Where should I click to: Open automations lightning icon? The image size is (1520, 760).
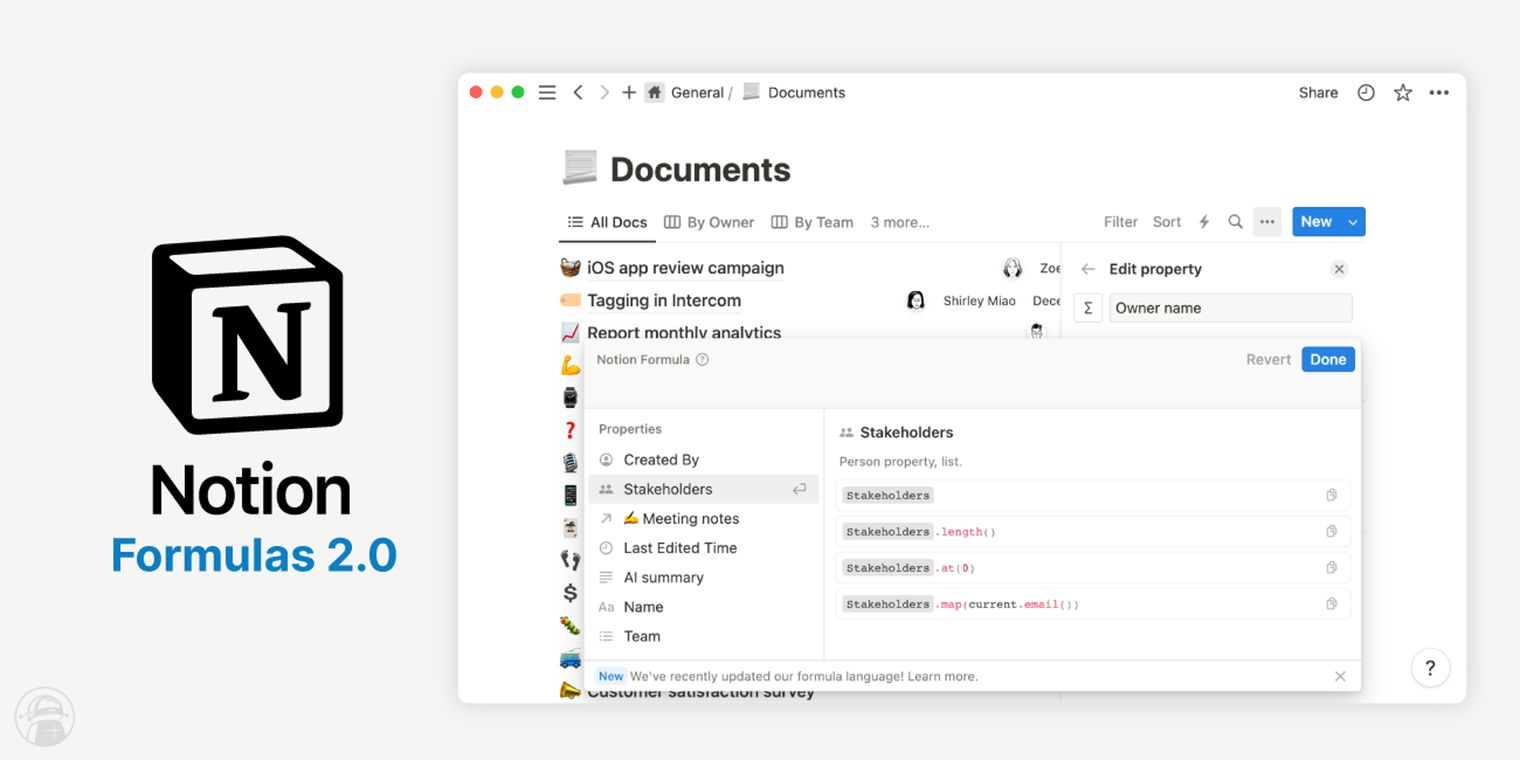point(1204,222)
